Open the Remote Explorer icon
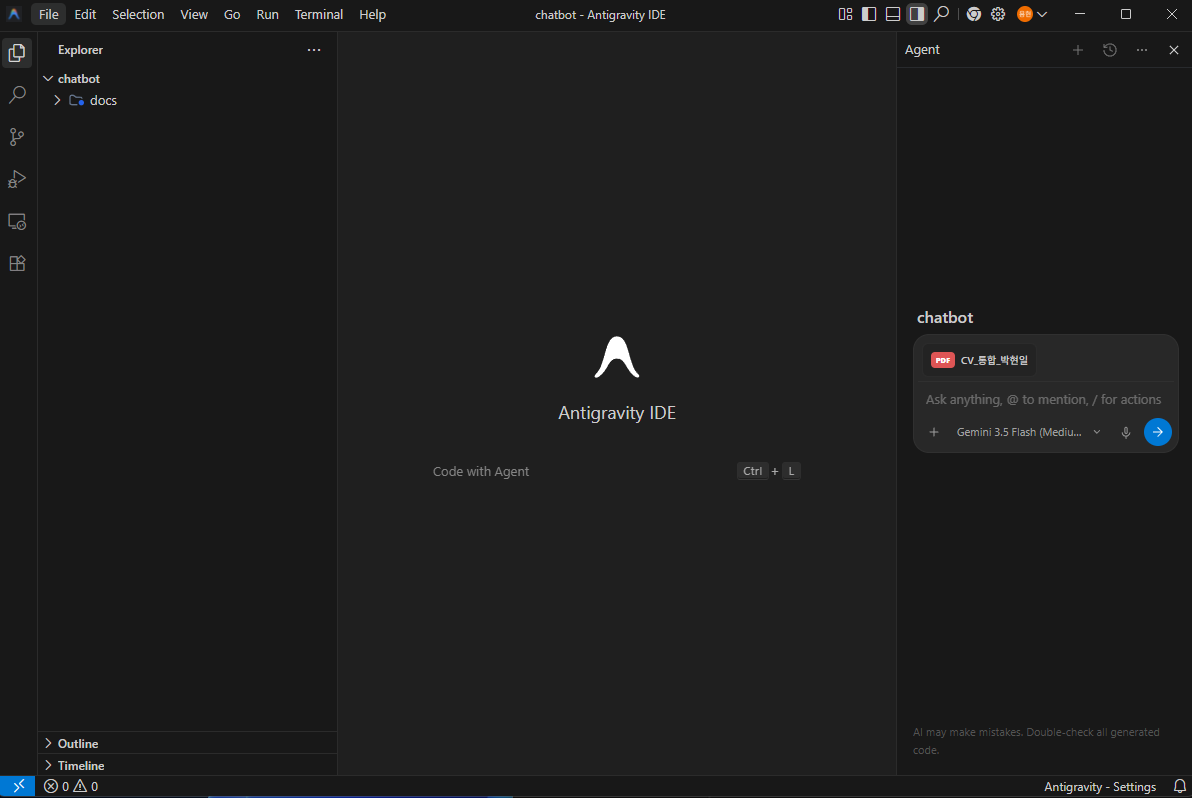The width and height of the screenshot is (1192, 798). [17, 222]
